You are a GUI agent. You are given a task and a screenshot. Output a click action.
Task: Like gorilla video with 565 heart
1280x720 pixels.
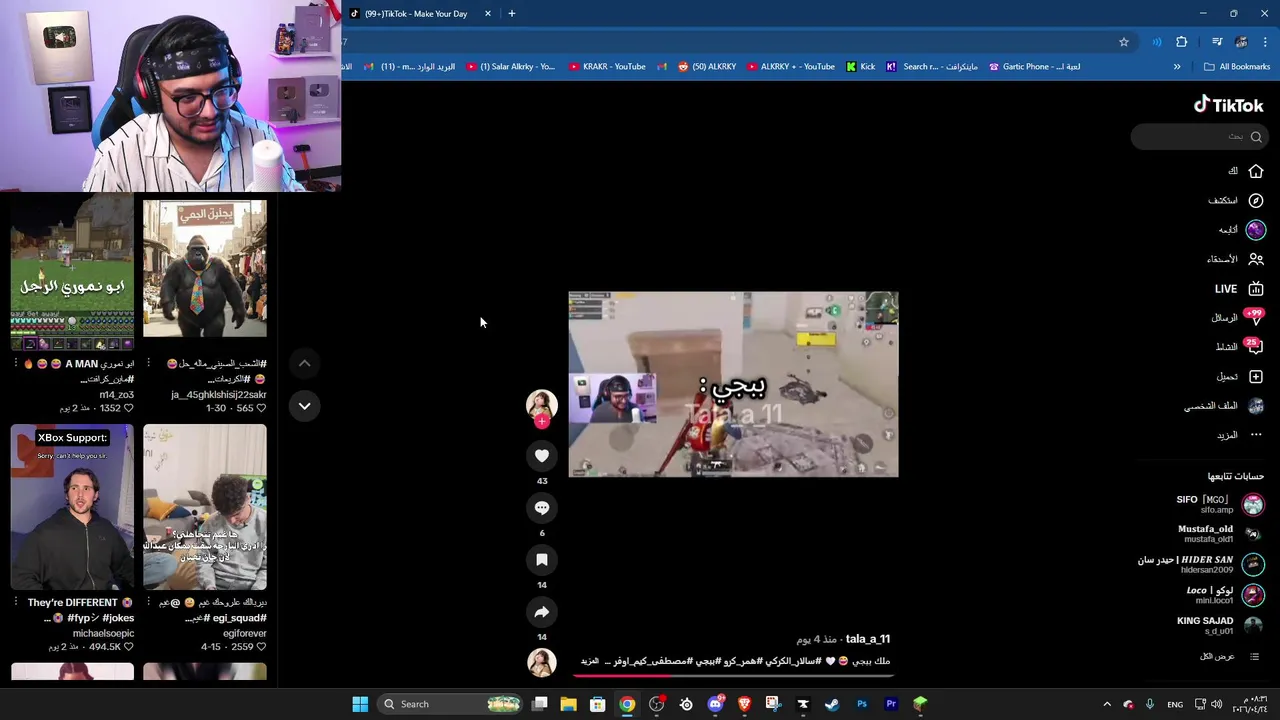pyautogui.click(x=261, y=409)
